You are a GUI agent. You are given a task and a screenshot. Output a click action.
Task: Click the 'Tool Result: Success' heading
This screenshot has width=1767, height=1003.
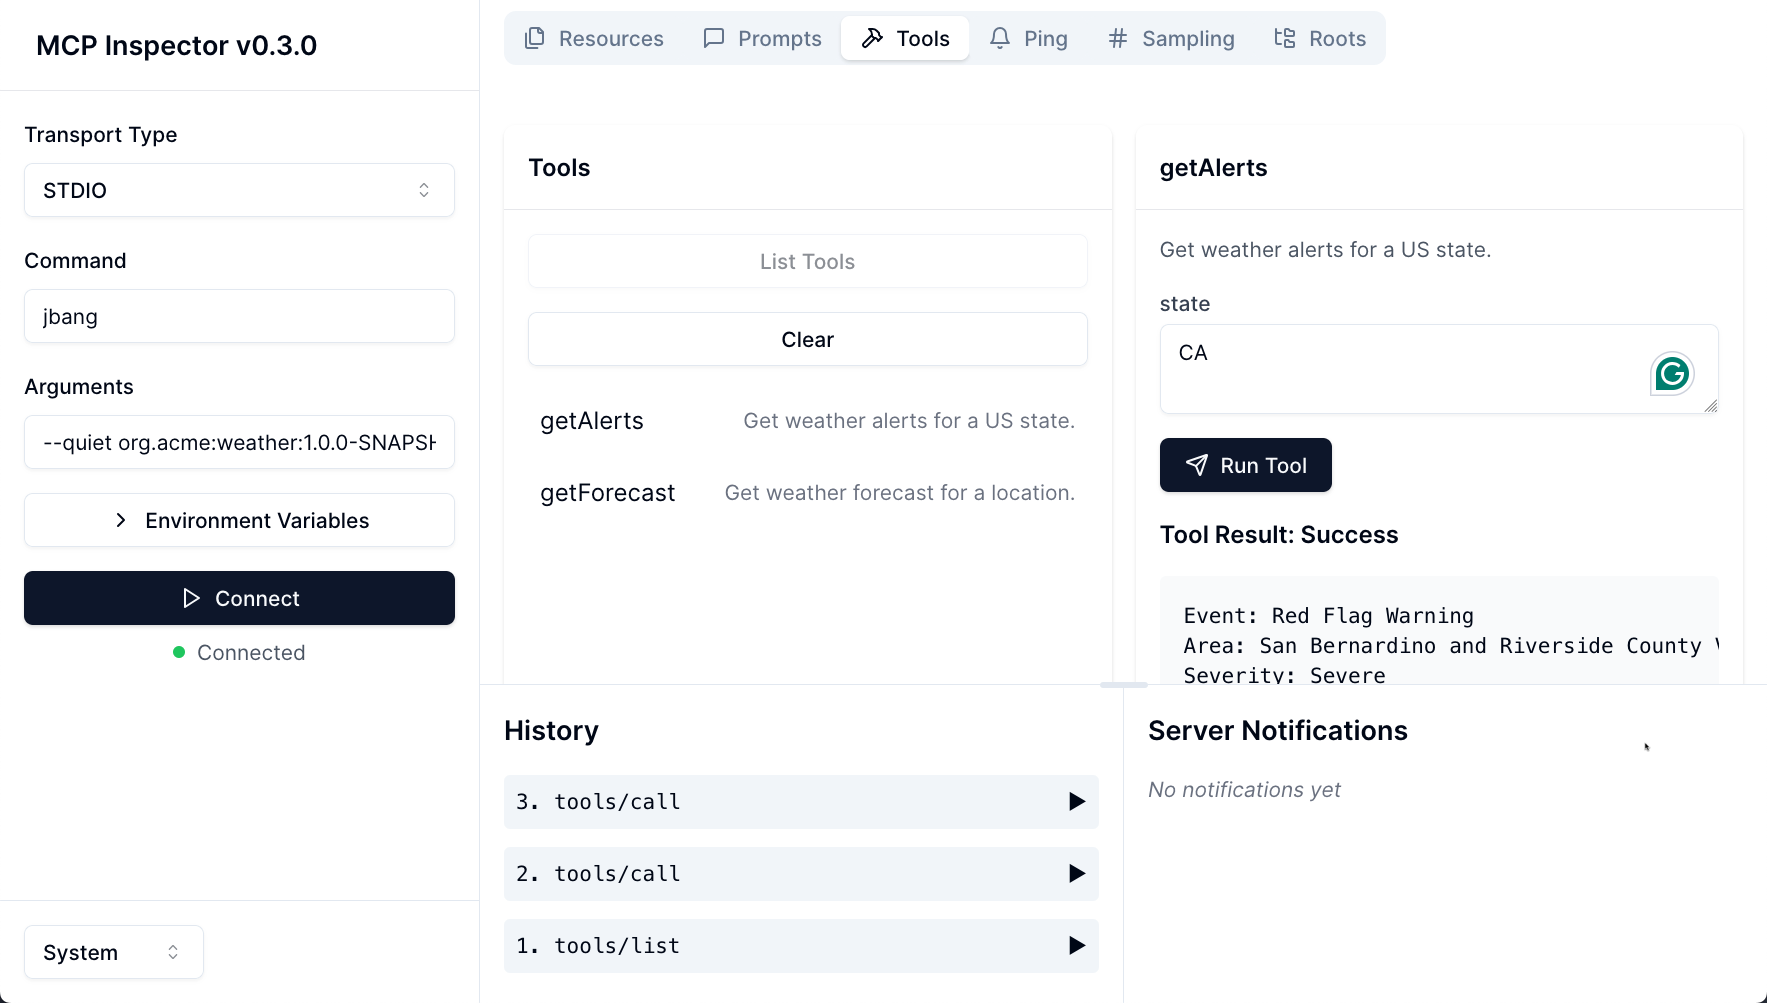(1279, 535)
